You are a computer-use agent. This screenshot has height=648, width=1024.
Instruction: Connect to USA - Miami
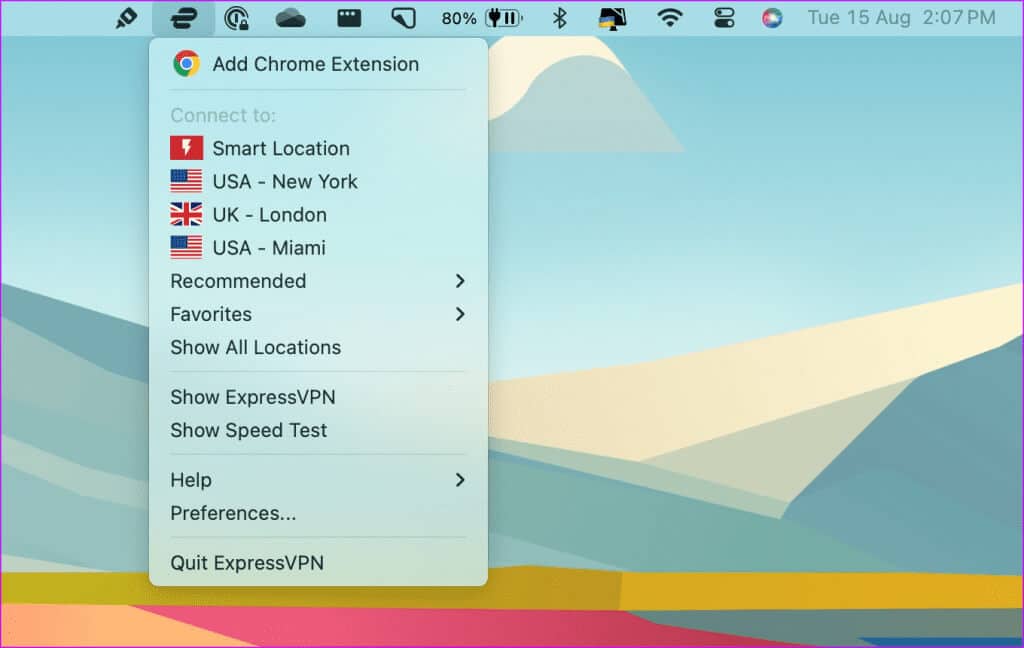(268, 247)
